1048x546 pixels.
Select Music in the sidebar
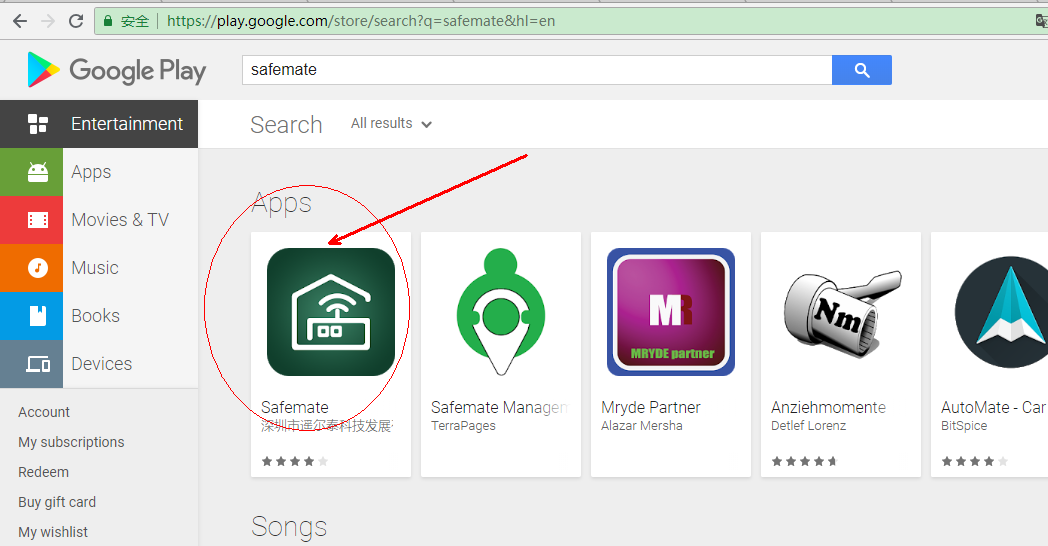click(x=99, y=268)
